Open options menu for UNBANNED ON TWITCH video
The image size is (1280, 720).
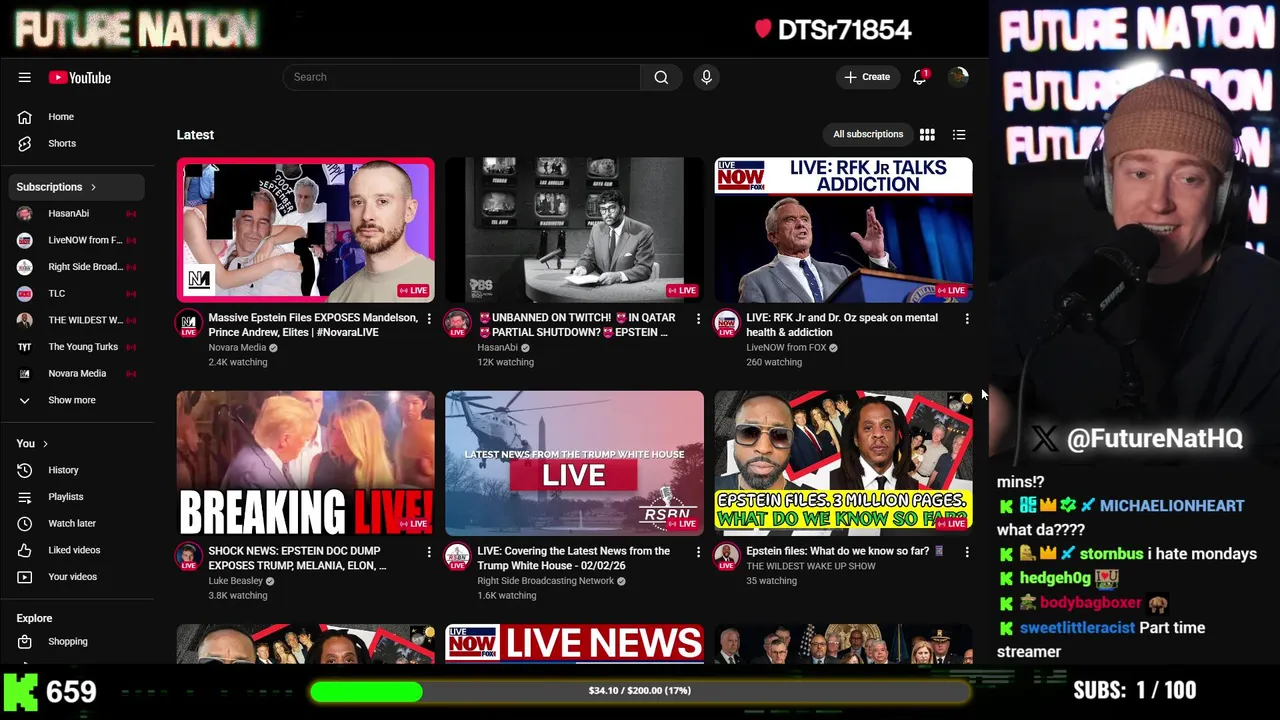698,318
